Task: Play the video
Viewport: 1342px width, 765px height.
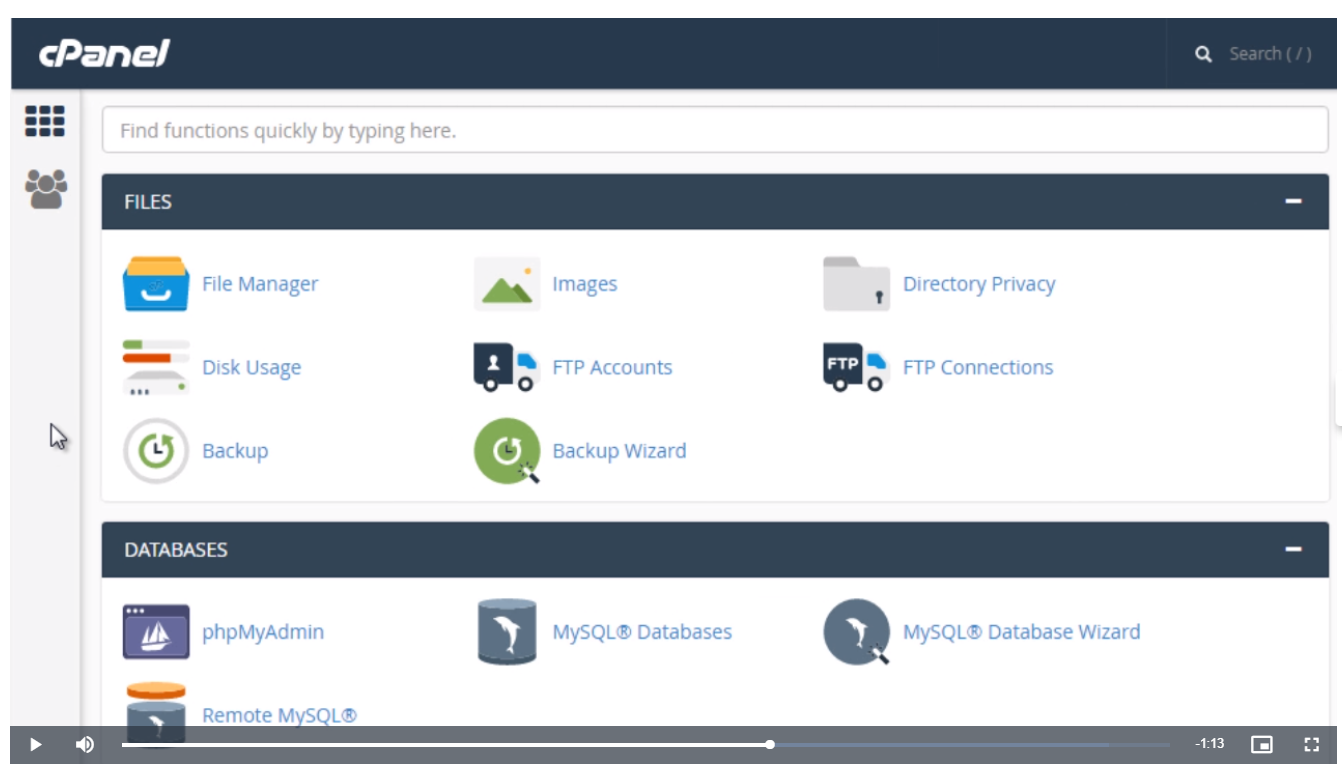Action: point(35,744)
